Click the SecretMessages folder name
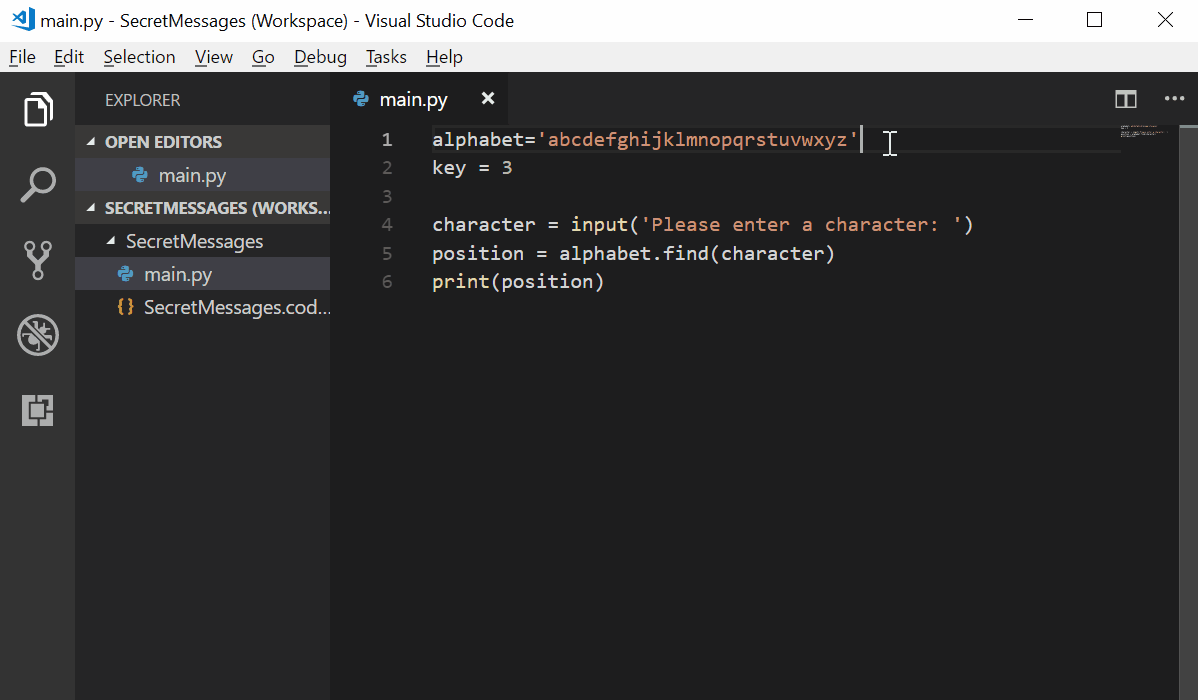This screenshot has height=700, width=1198. click(x=194, y=241)
